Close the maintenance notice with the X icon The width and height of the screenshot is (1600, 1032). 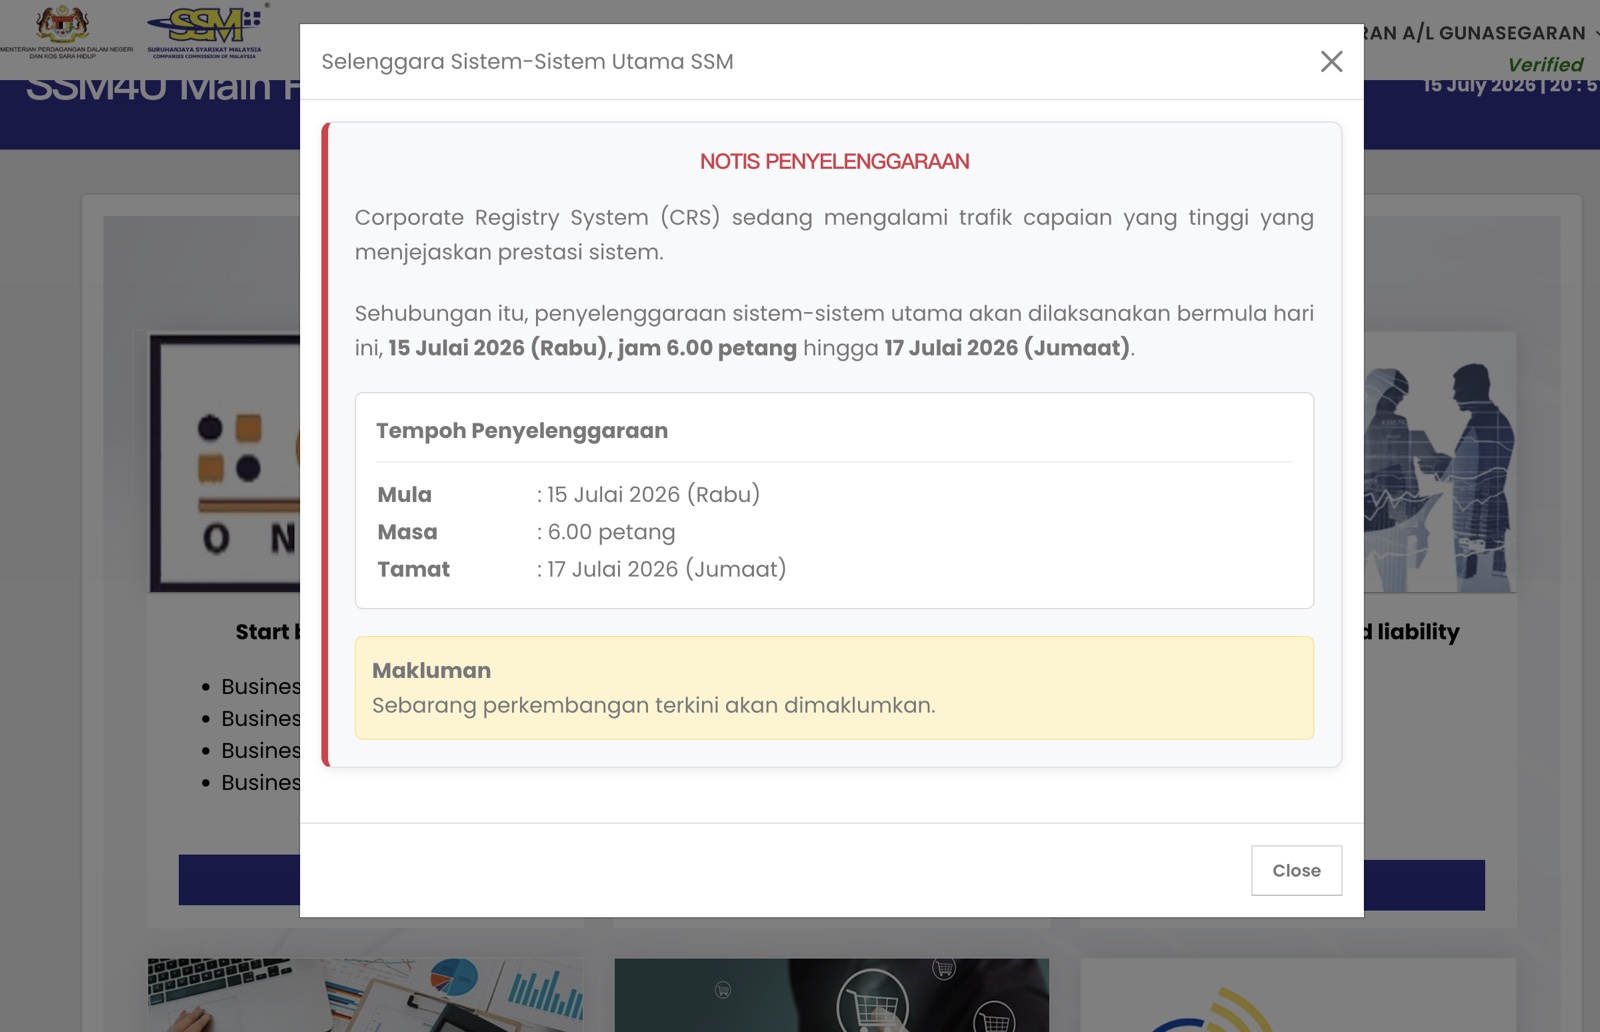coord(1331,61)
